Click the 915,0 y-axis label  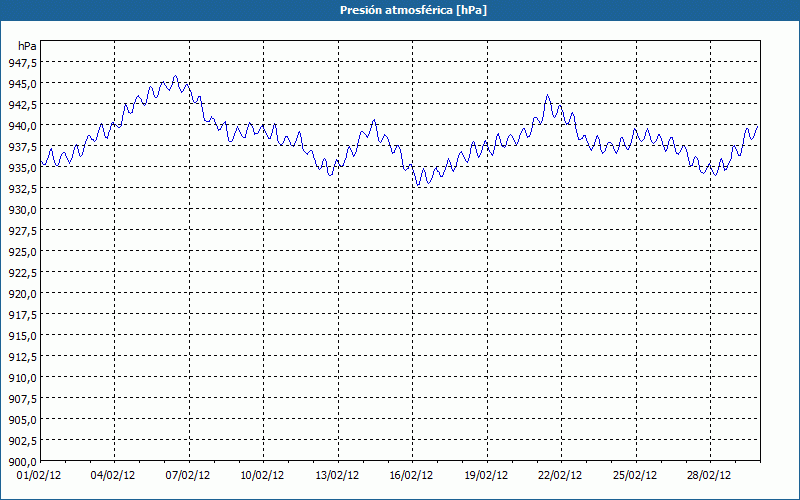[22, 336]
